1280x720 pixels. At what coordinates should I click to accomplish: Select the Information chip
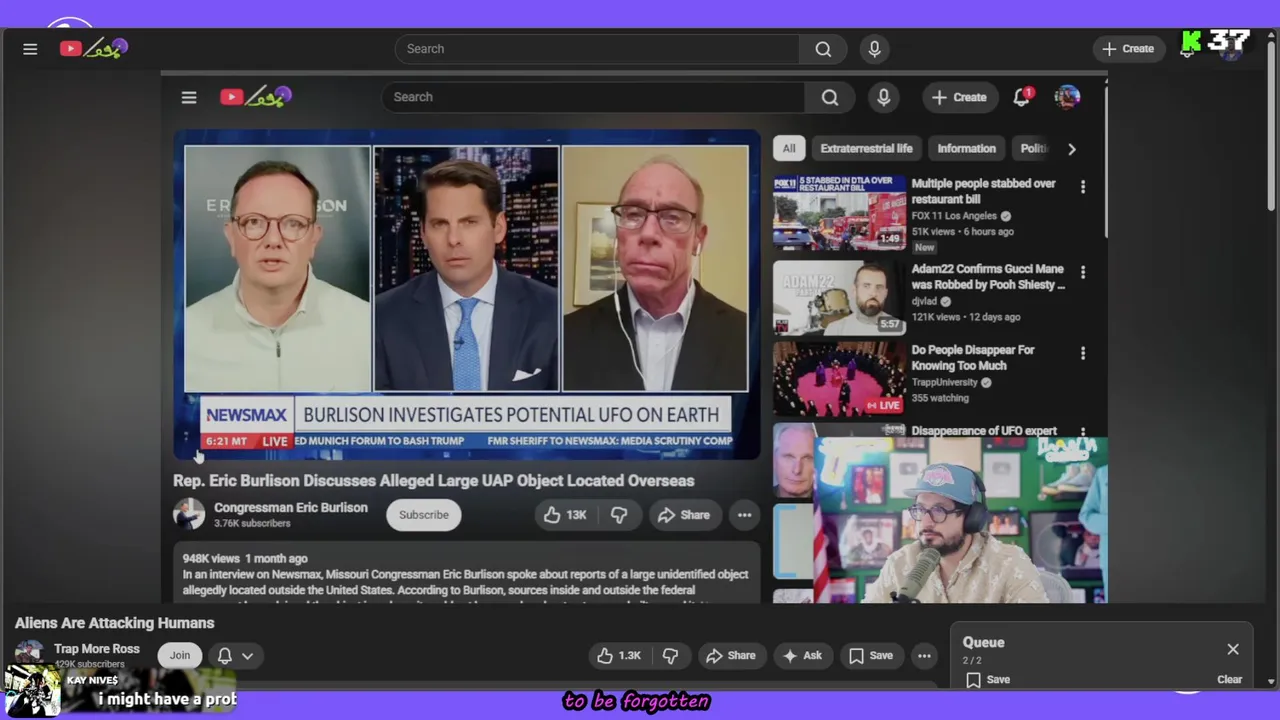click(966, 149)
